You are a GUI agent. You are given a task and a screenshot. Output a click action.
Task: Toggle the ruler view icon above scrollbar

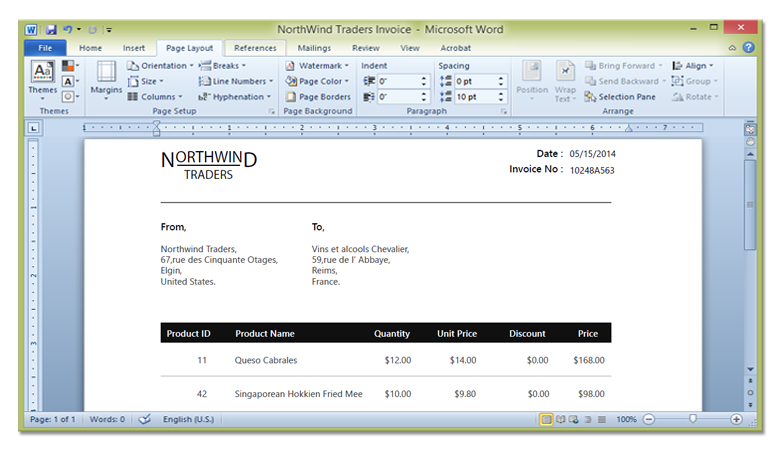tap(750, 129)
